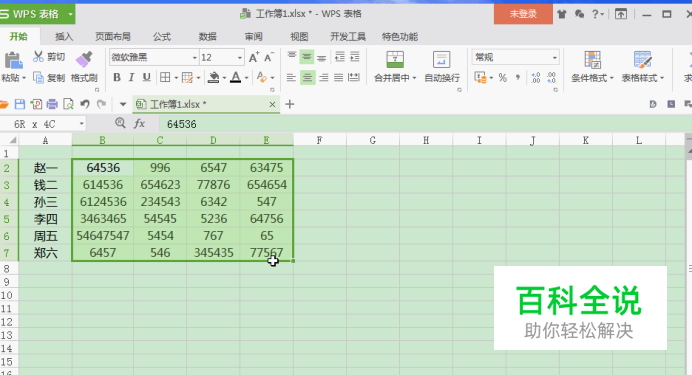Click the Print icon in quick toolbar
This screenshot has width=692, height=375.
click(52, 104)
